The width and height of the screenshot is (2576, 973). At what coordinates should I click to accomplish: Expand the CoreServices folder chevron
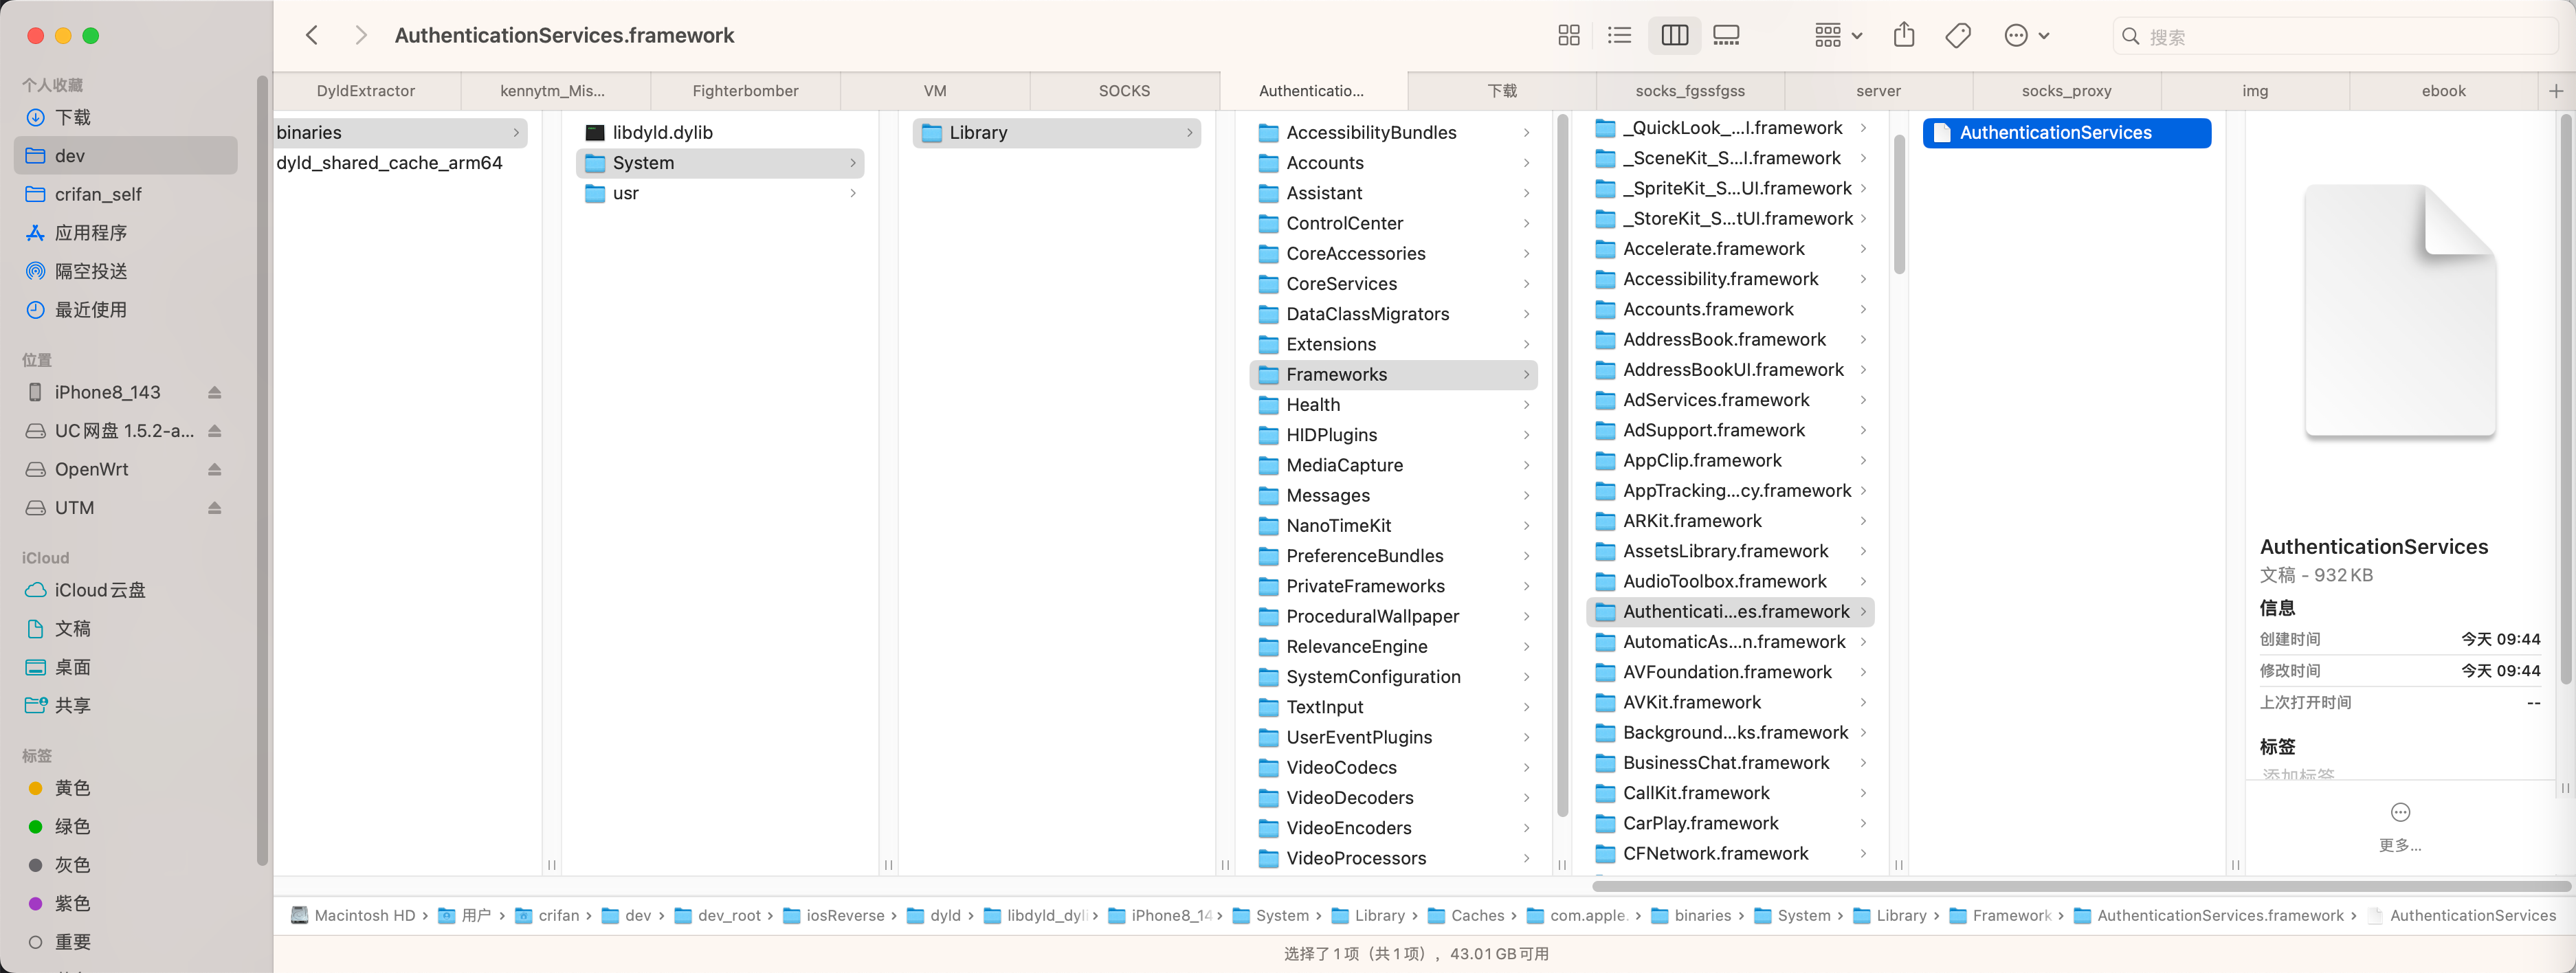click(x=1526, y=284)
